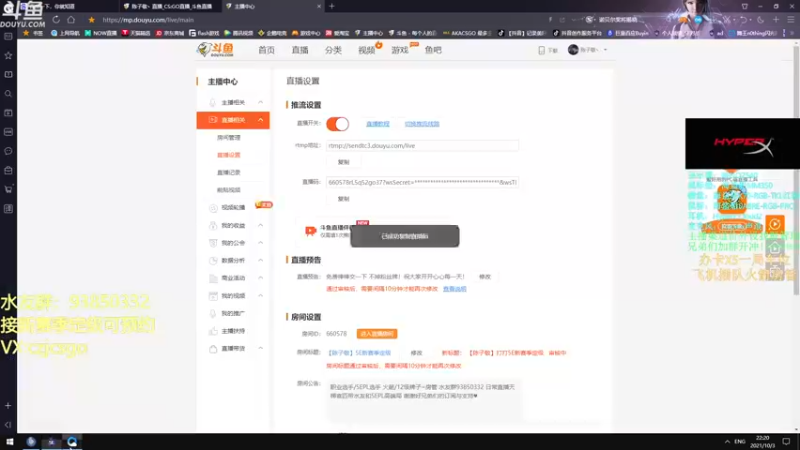800x450 pixels.
Task: Open the NOW直播 bookmark
Action: 101,33
